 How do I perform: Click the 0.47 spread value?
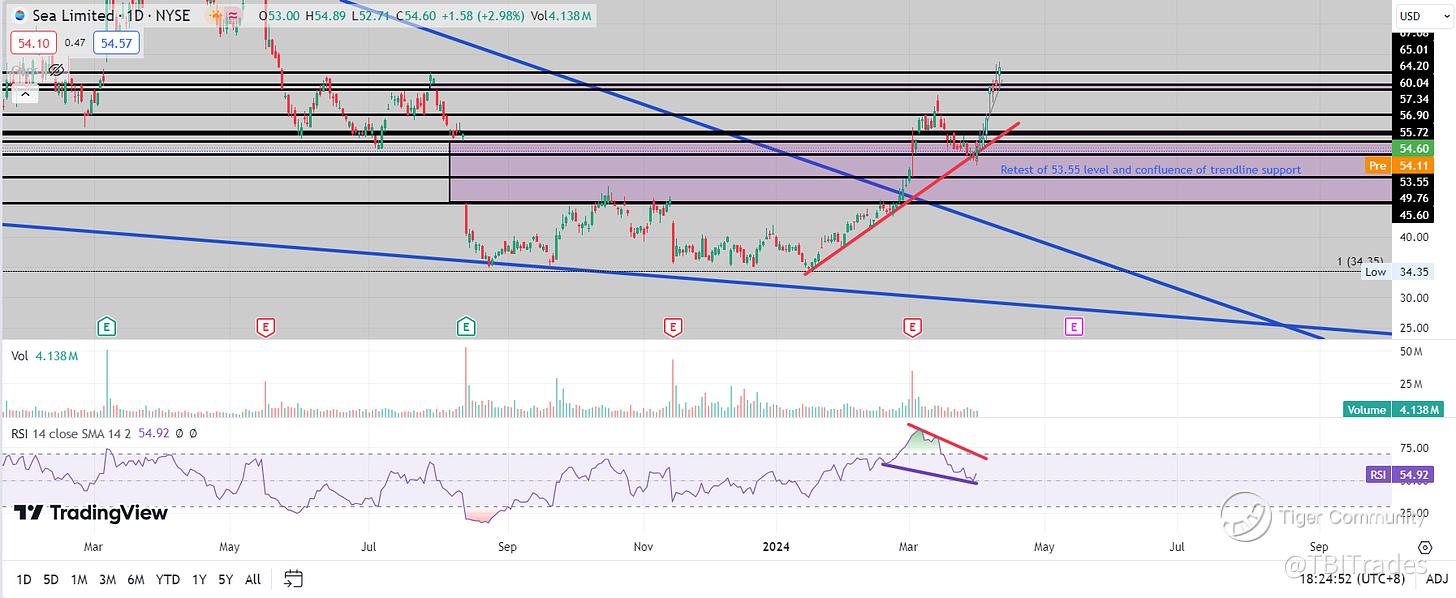click(x=74, y=43)
